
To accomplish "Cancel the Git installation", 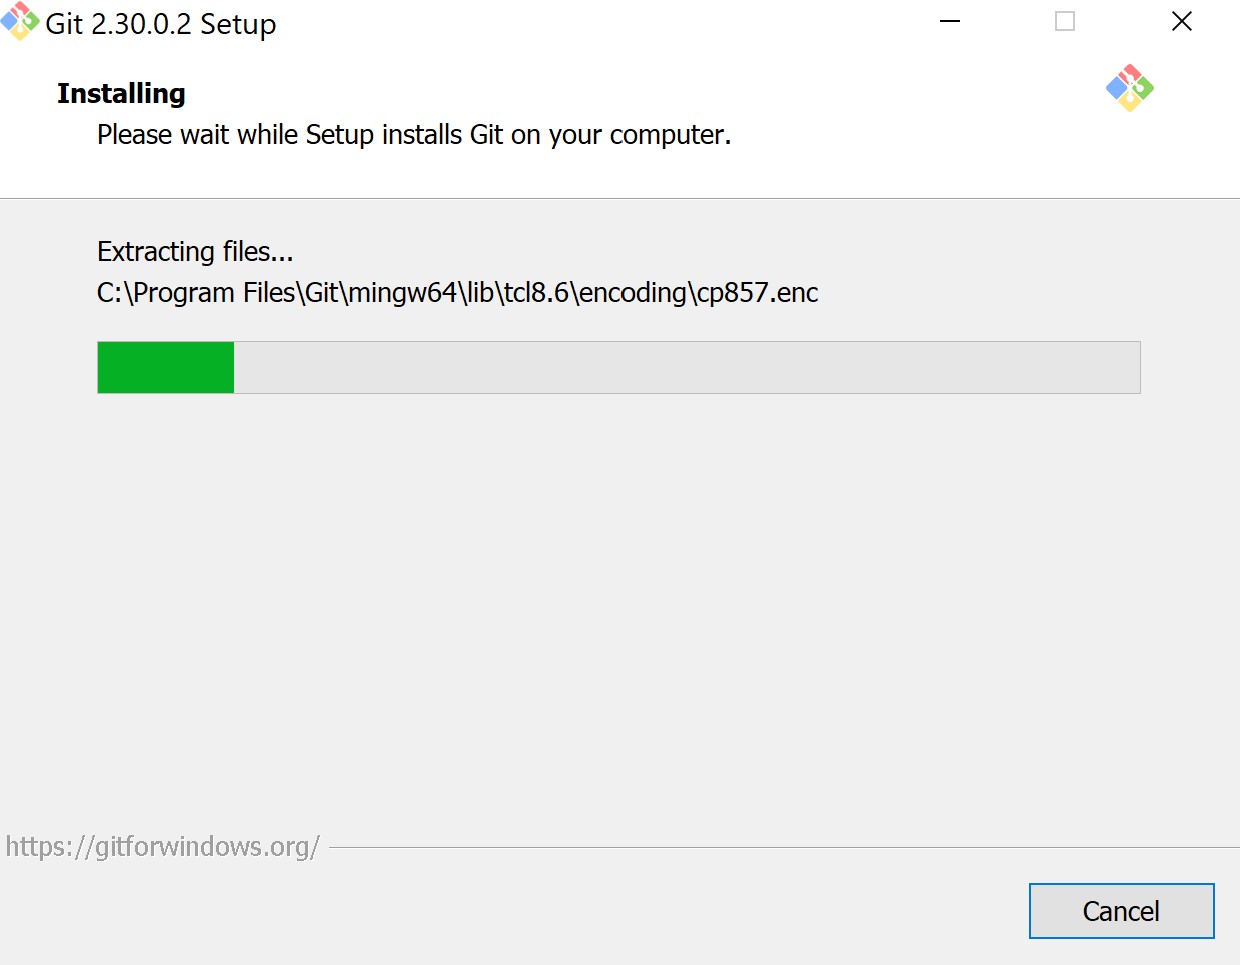I will (1121, 911).
